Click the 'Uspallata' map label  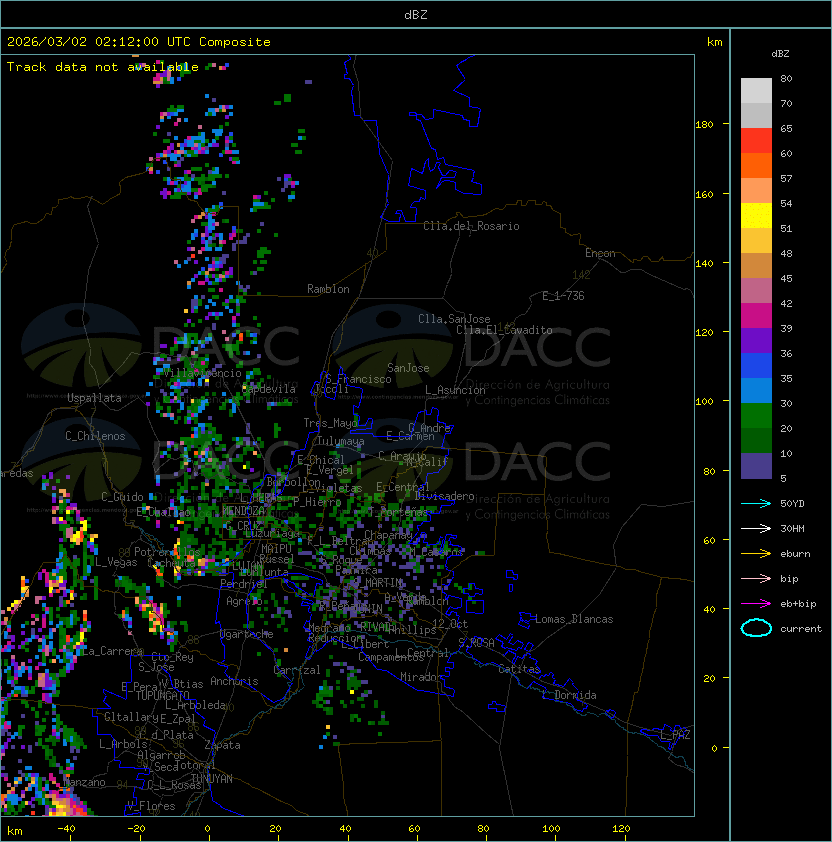coord(94,398)
